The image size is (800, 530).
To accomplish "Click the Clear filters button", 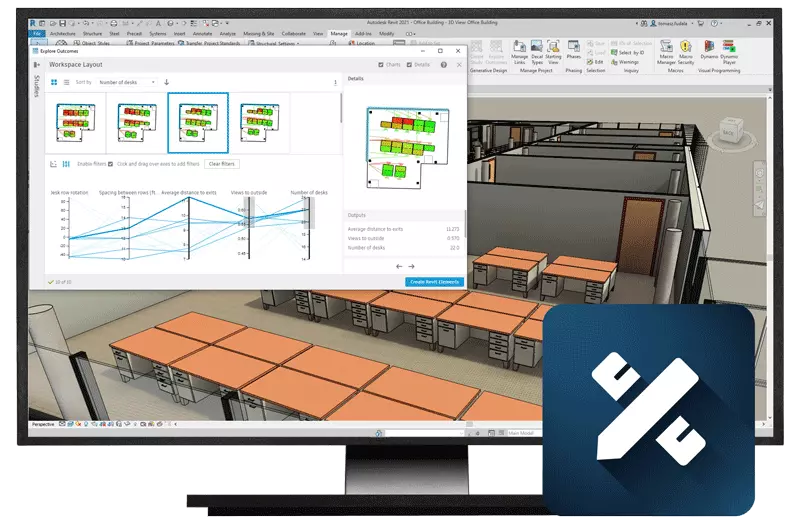I will point(221,164).
